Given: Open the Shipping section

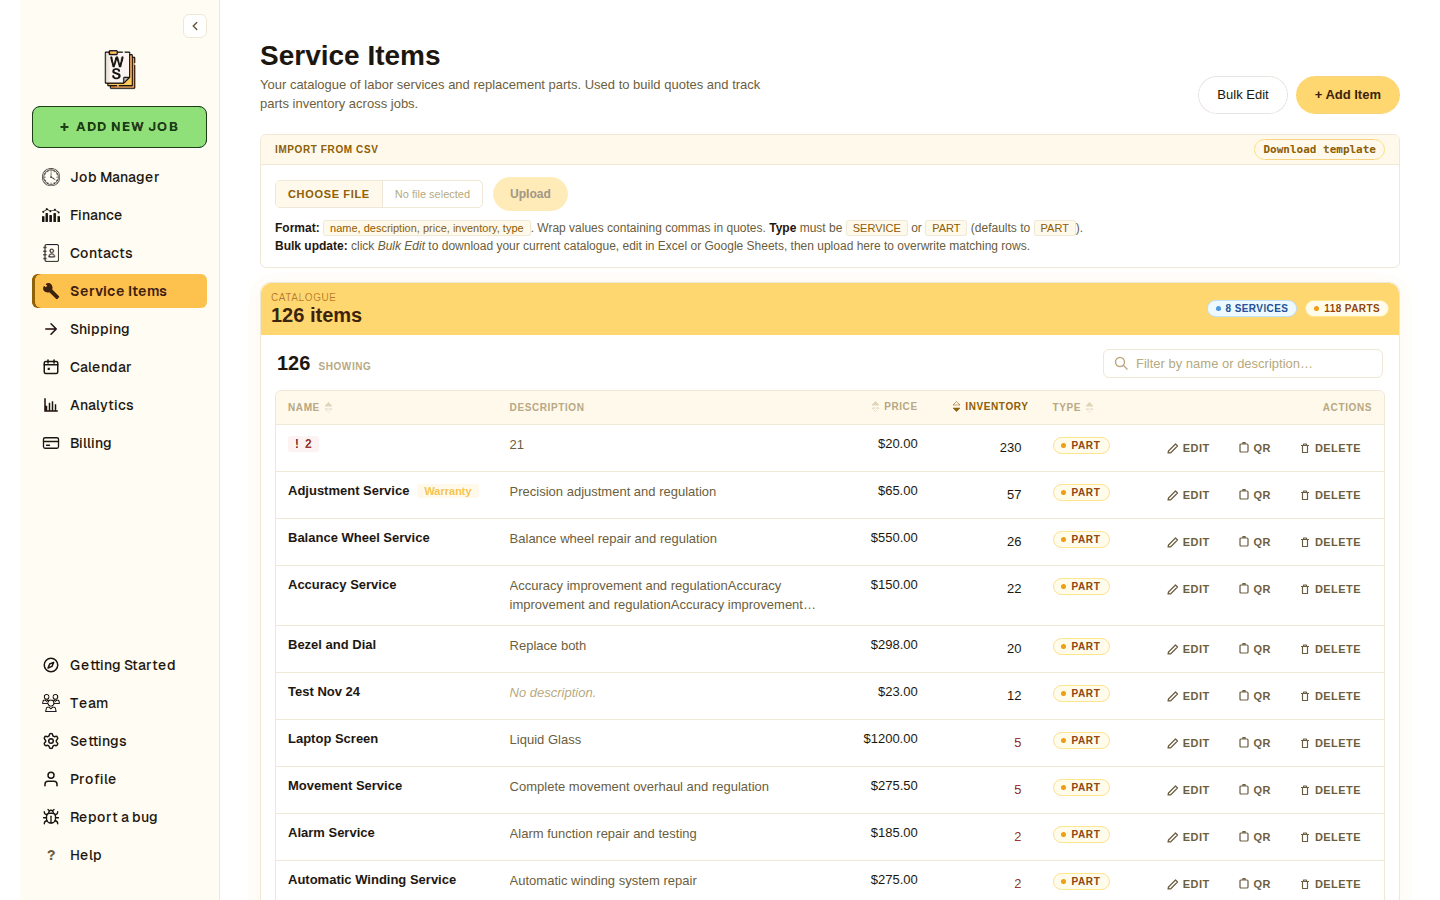Looking at the screenshot, I should [x=119, y=329].
